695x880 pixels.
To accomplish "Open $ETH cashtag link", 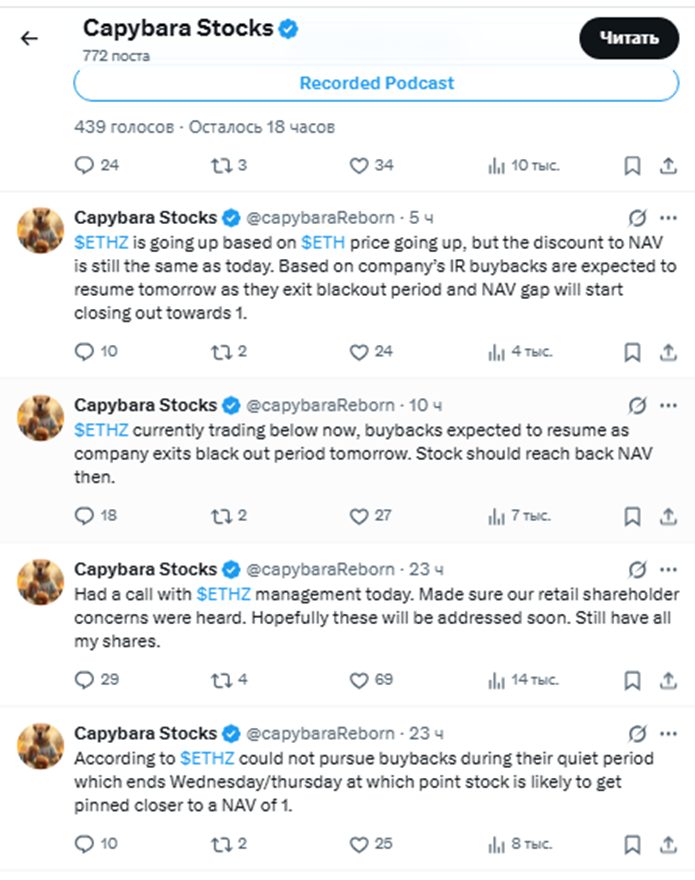I will click(x=323, y=243).
